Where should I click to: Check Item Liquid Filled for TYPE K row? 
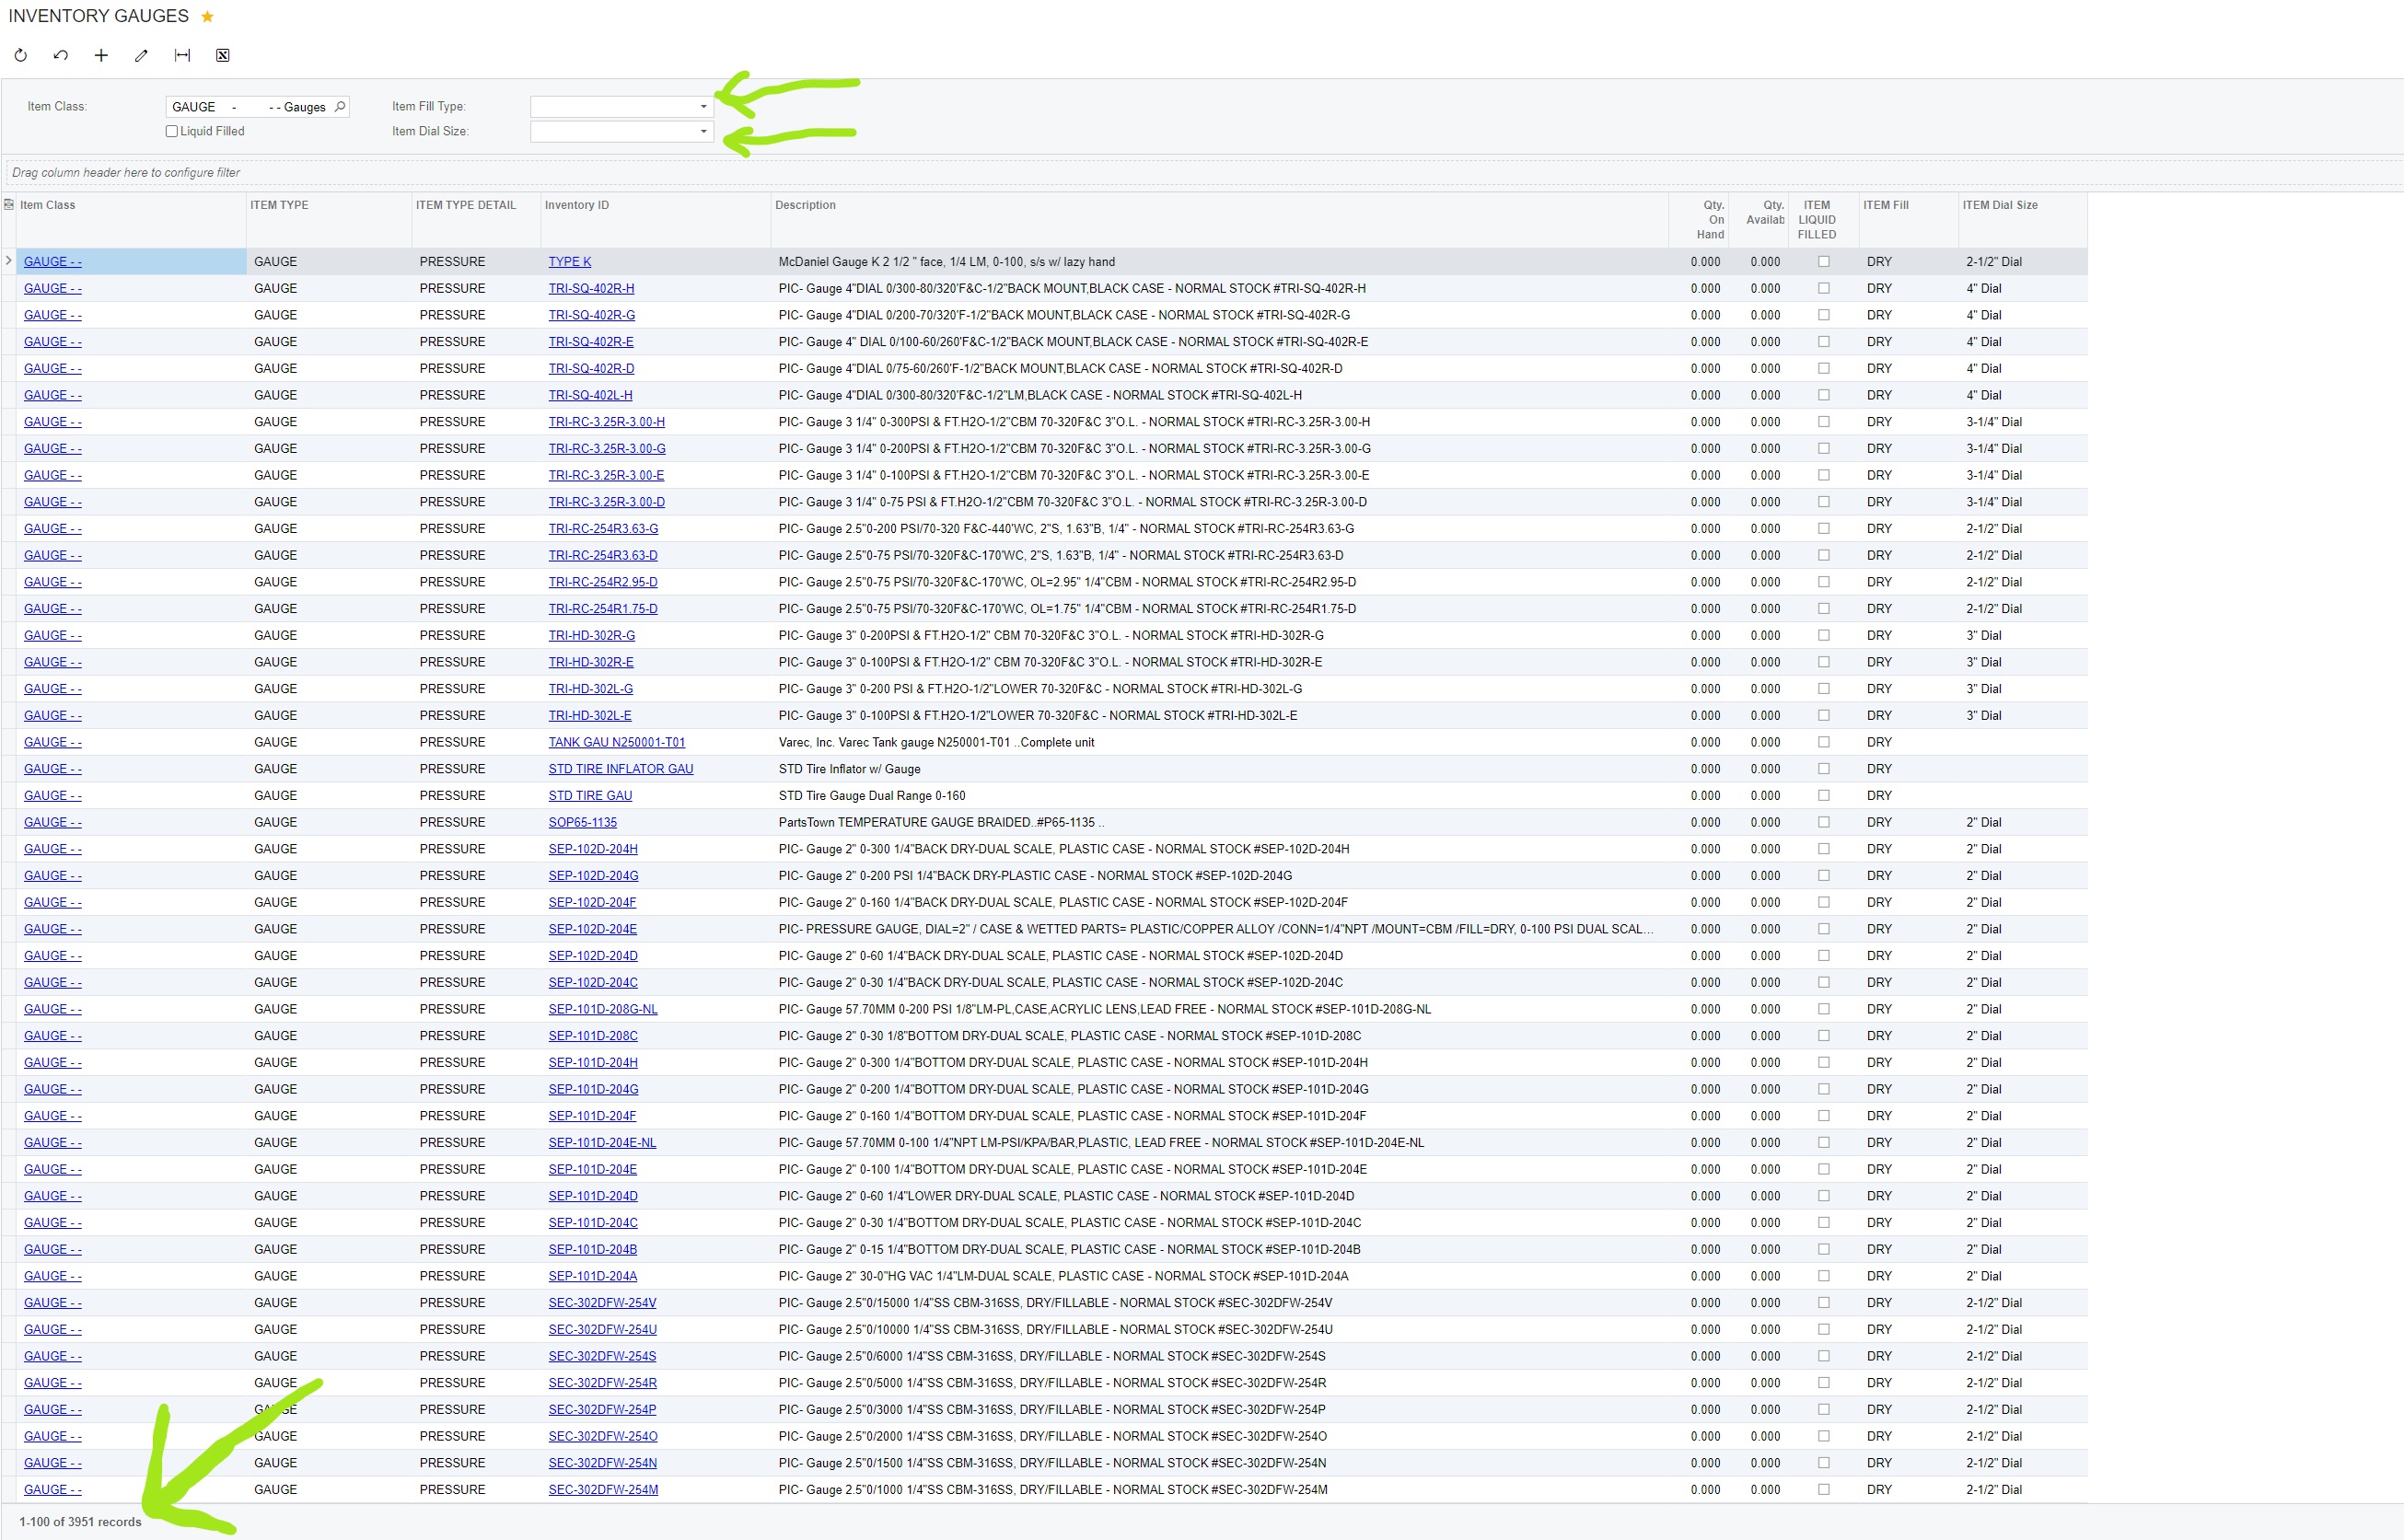click(x=1823, y=262)
